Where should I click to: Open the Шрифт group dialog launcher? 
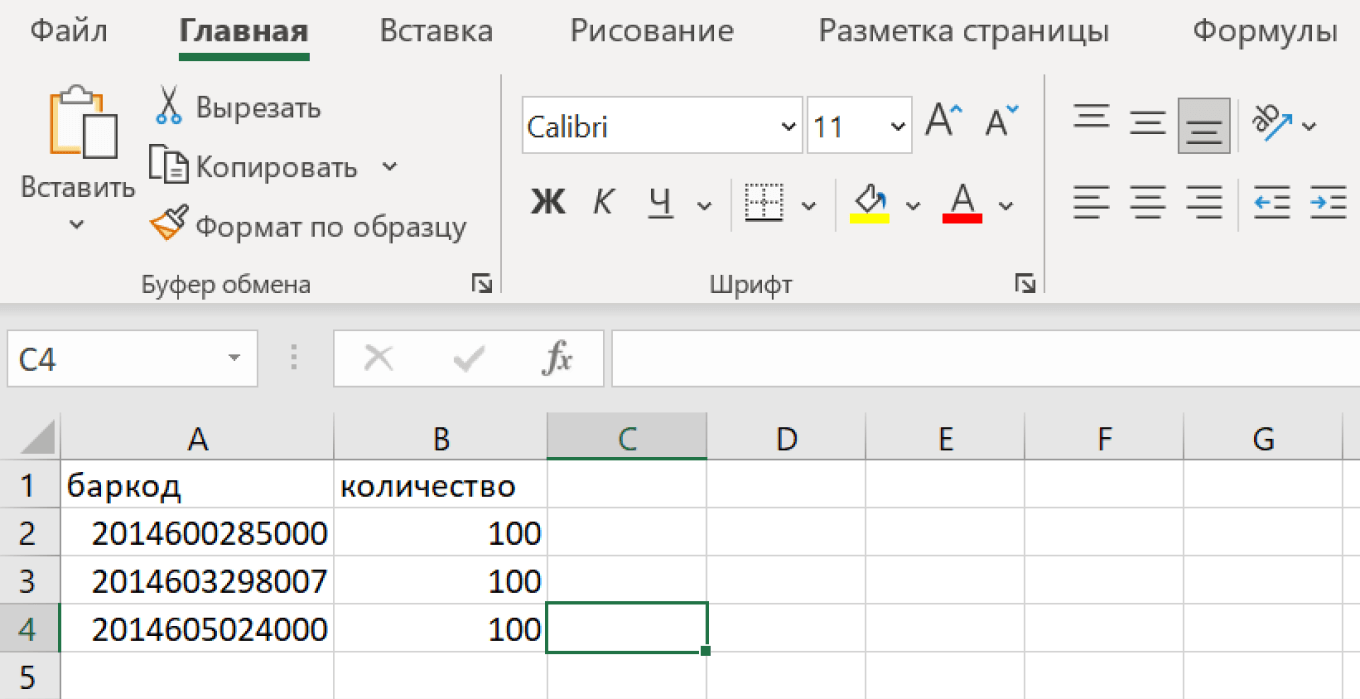click(1024, 284)
